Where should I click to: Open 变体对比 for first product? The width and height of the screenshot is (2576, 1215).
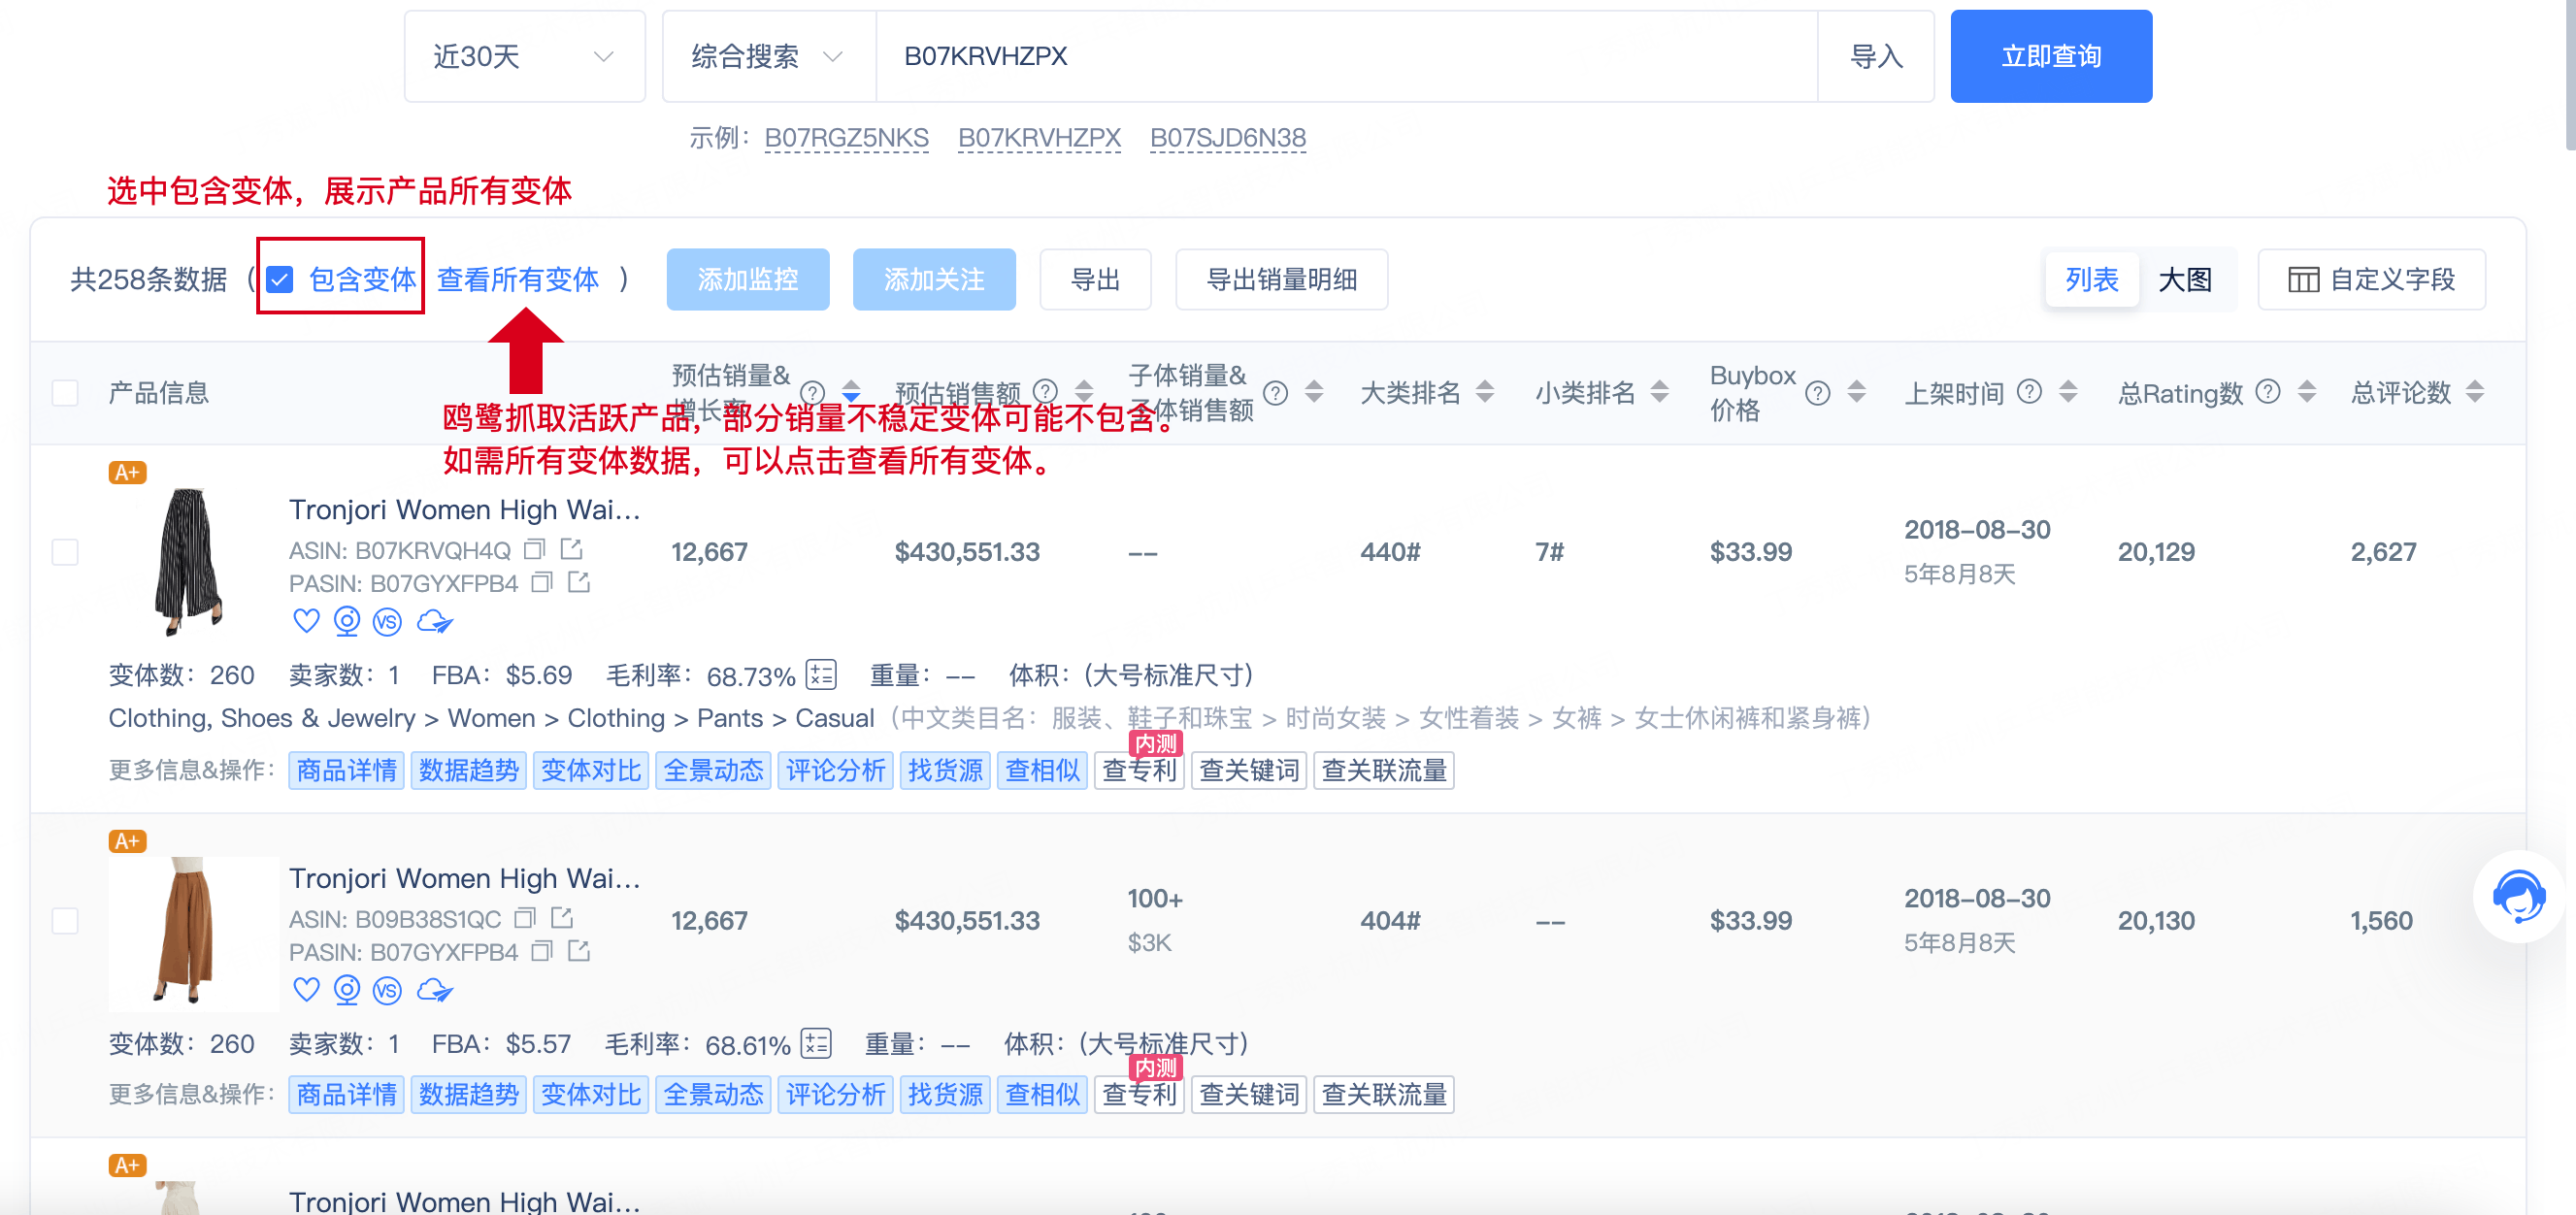pos(590,770)
